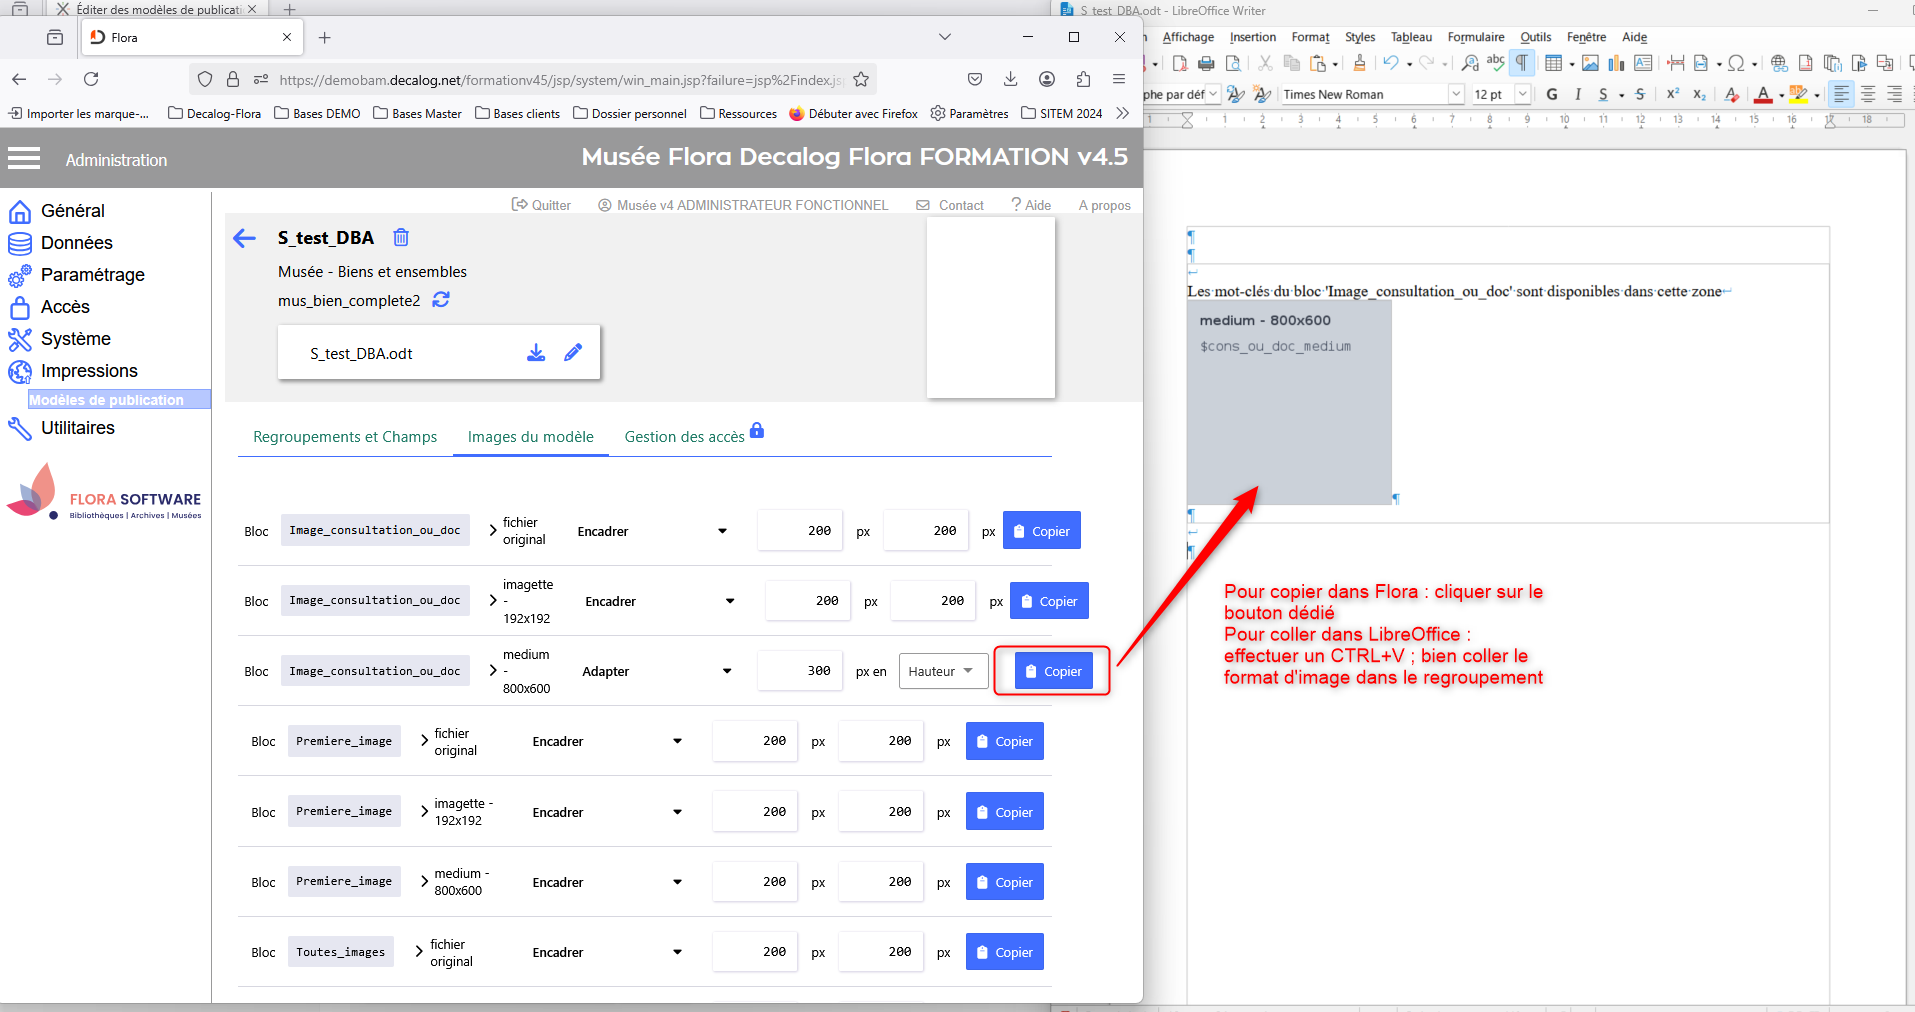Go back using the blue arrow

click(x=244, y=238)
